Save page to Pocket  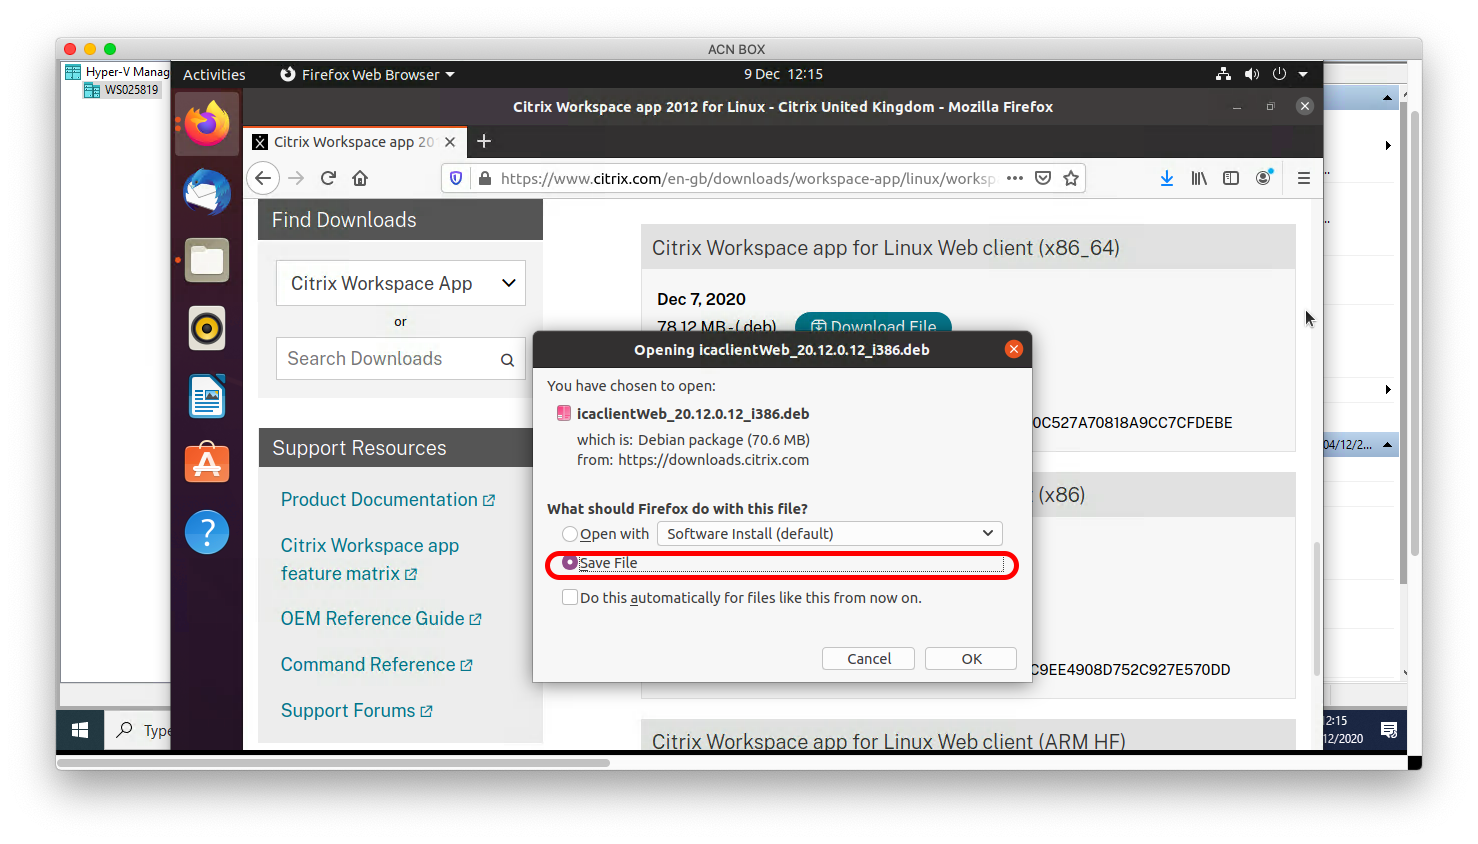point(1043,178)
